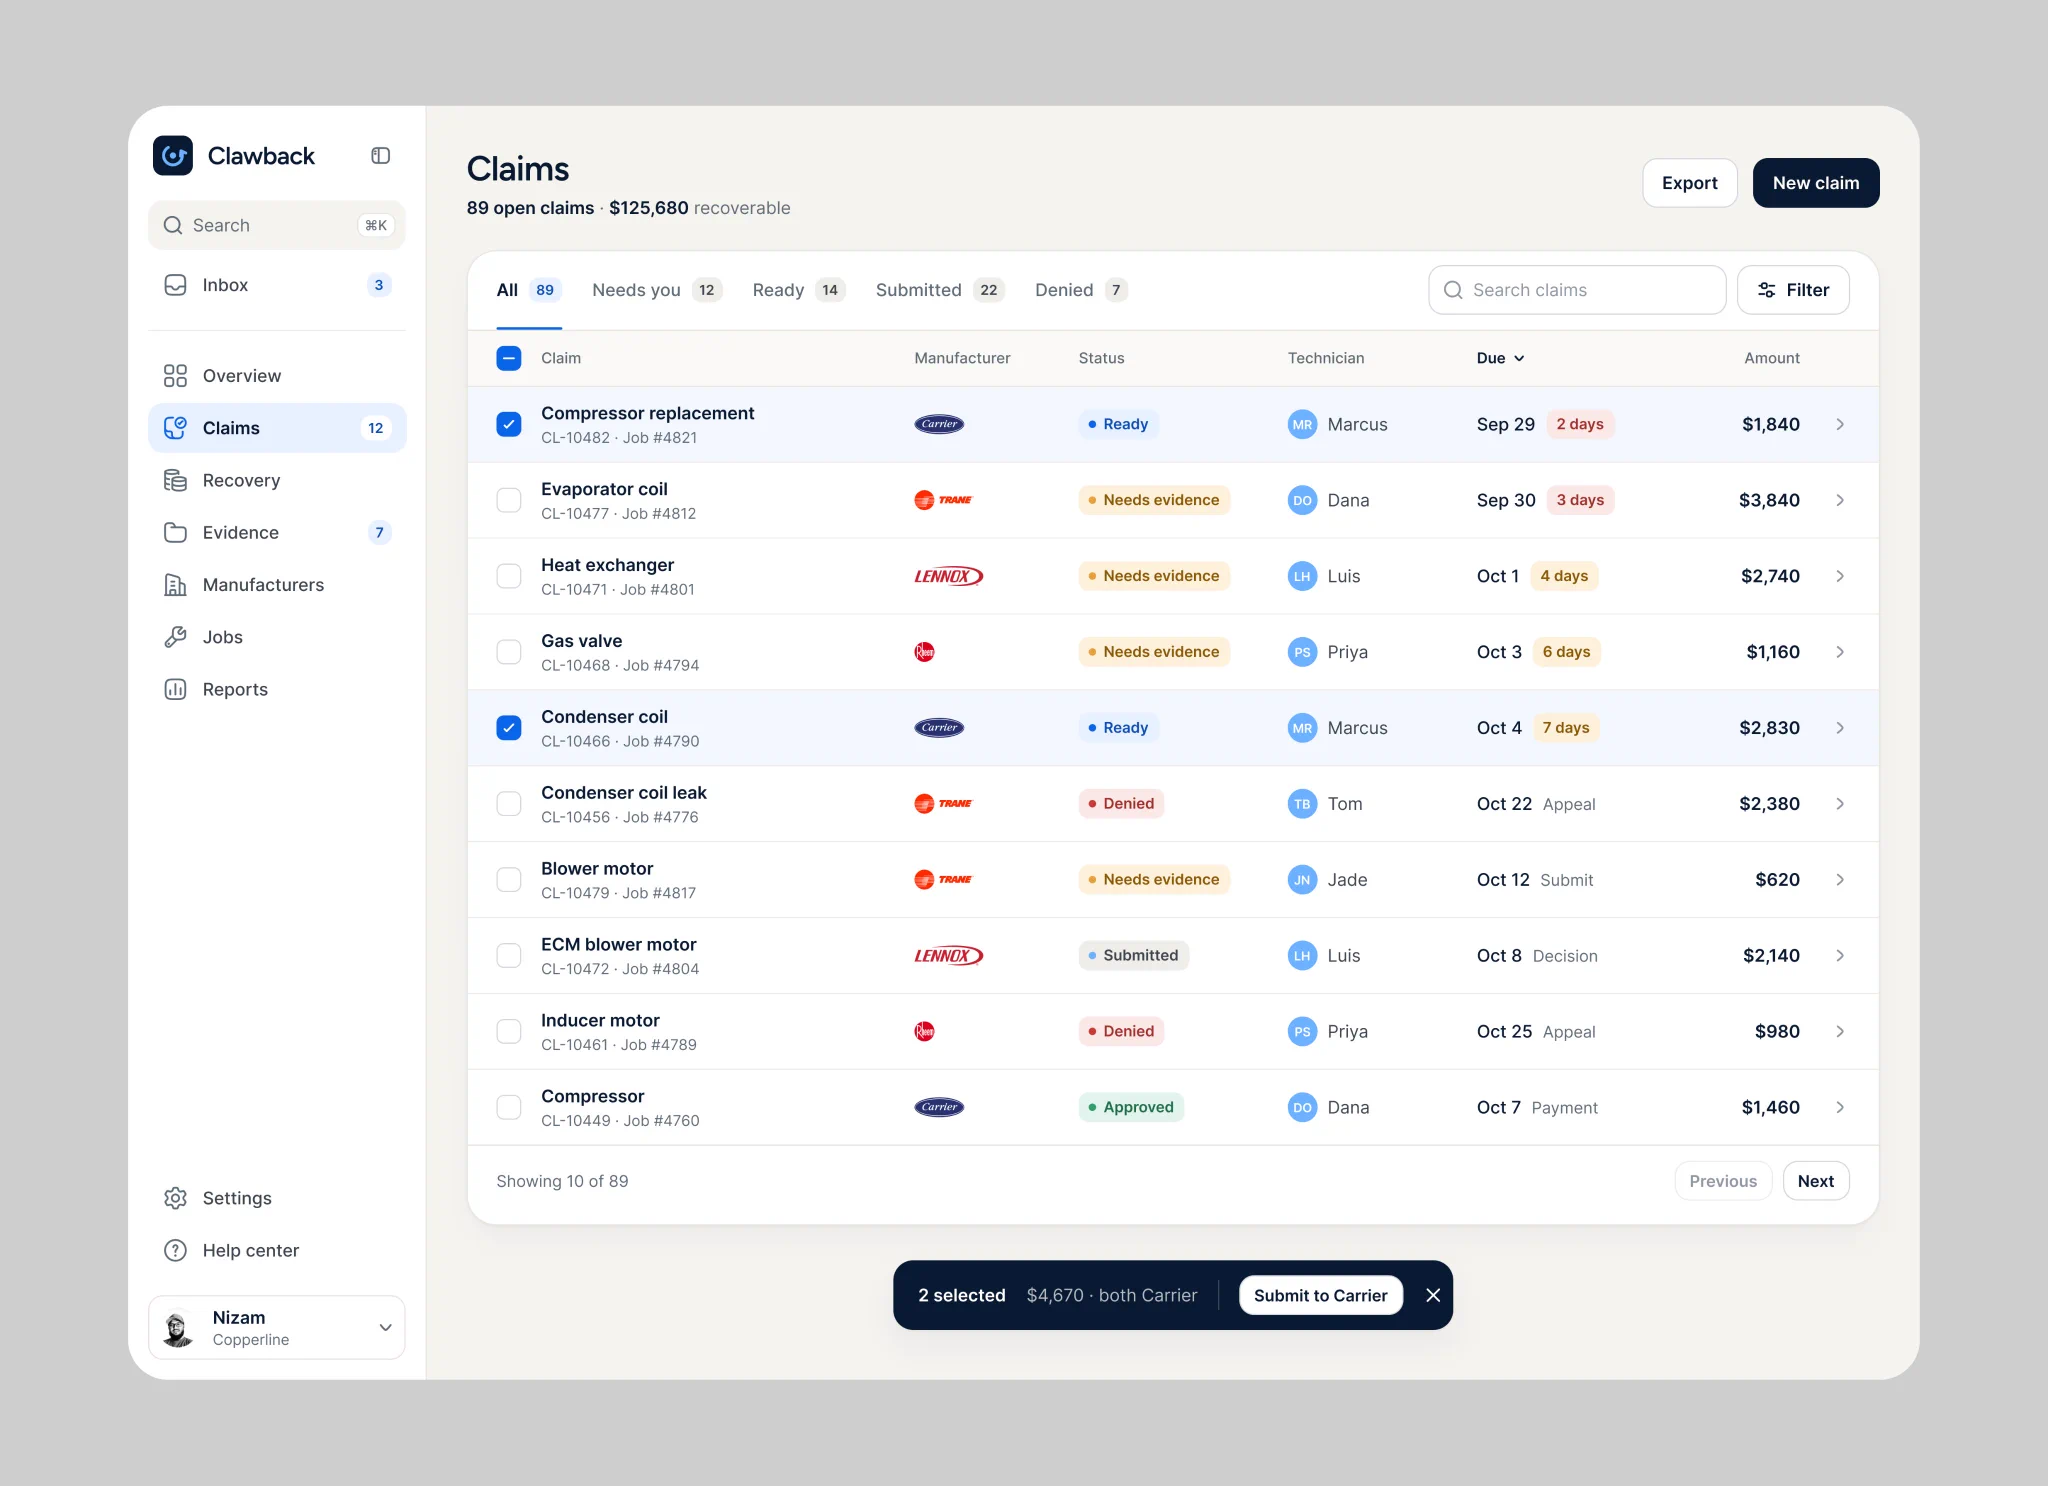Screen dimensions: 2048x1486
Task: Go to Overview in the sidebar
Action: (x=277, y=376)
